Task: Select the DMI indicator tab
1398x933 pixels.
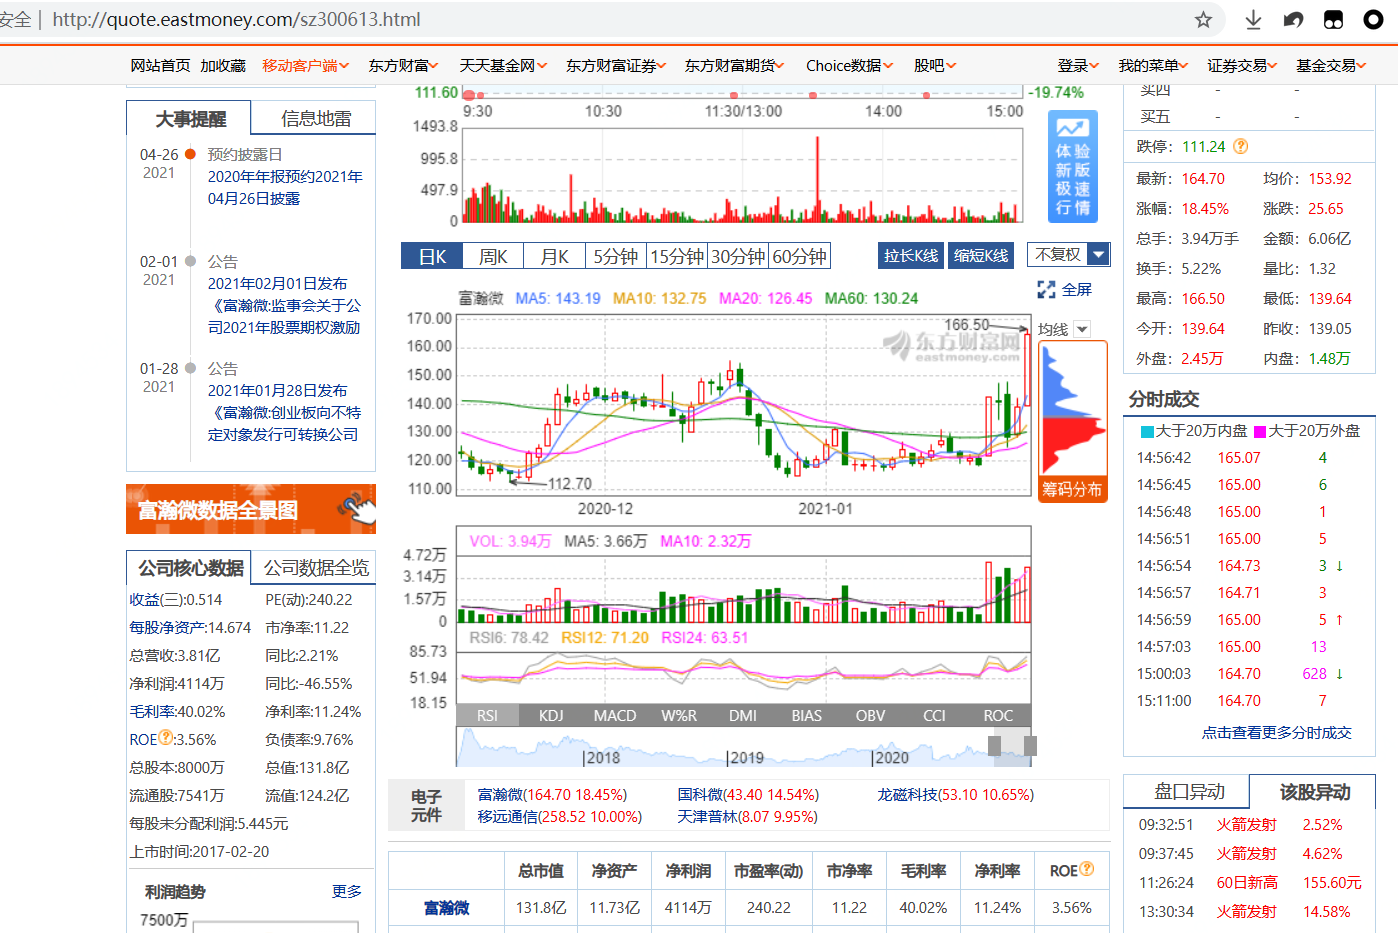Action: 743,716
